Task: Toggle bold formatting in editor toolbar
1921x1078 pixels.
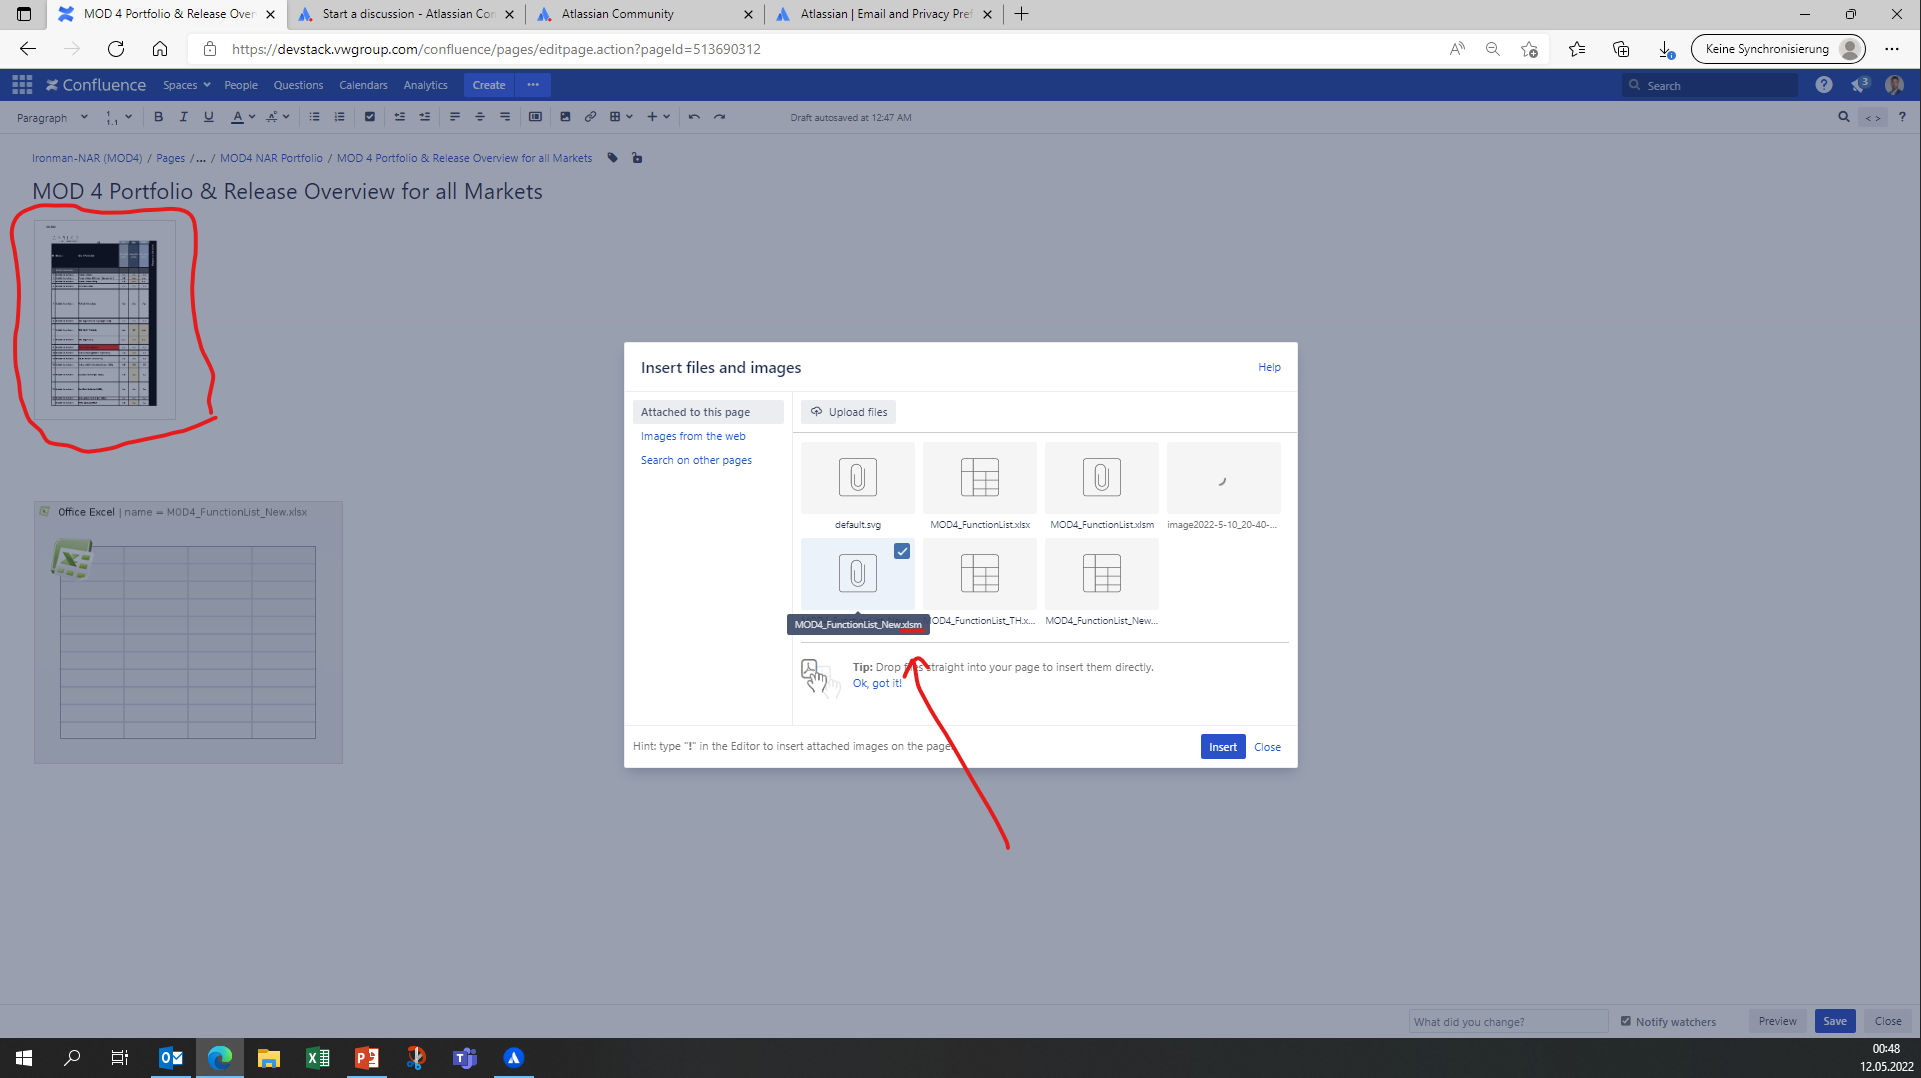Action: (158, 117)
